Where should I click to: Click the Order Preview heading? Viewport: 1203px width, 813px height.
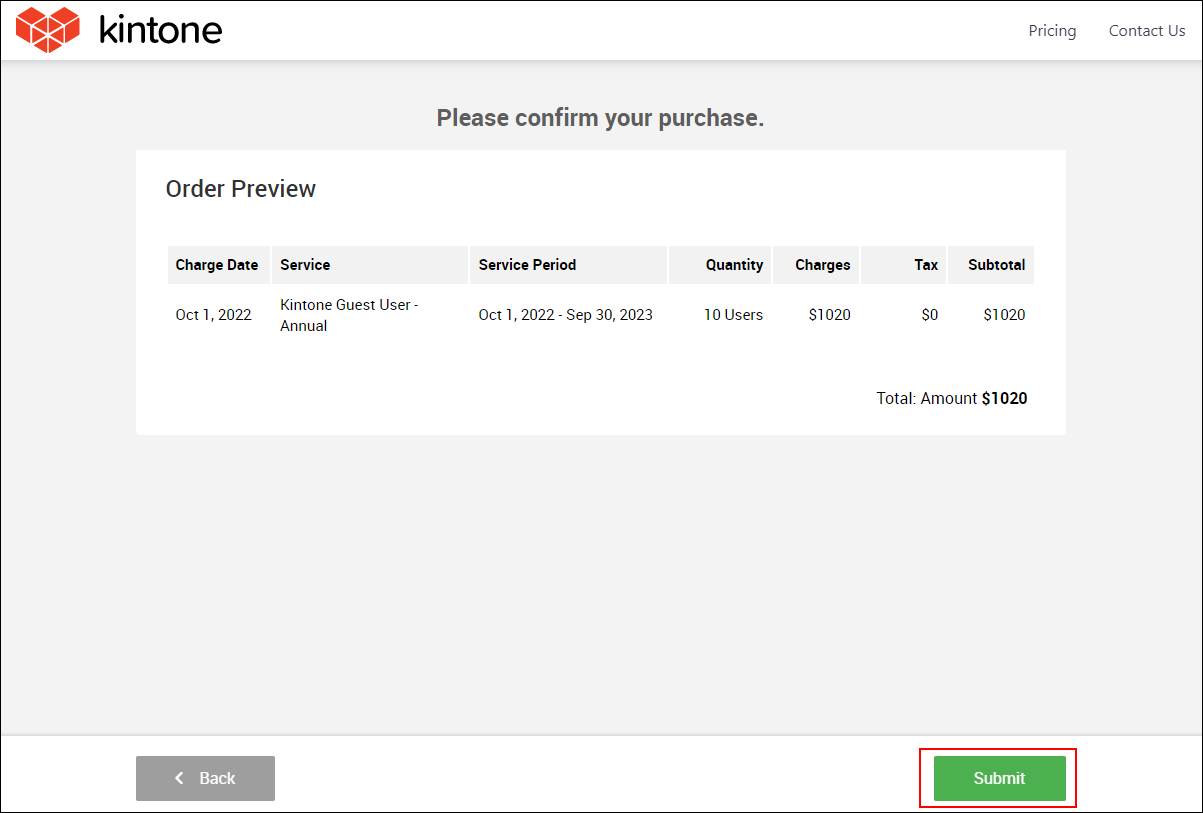(x=241, y=189)
